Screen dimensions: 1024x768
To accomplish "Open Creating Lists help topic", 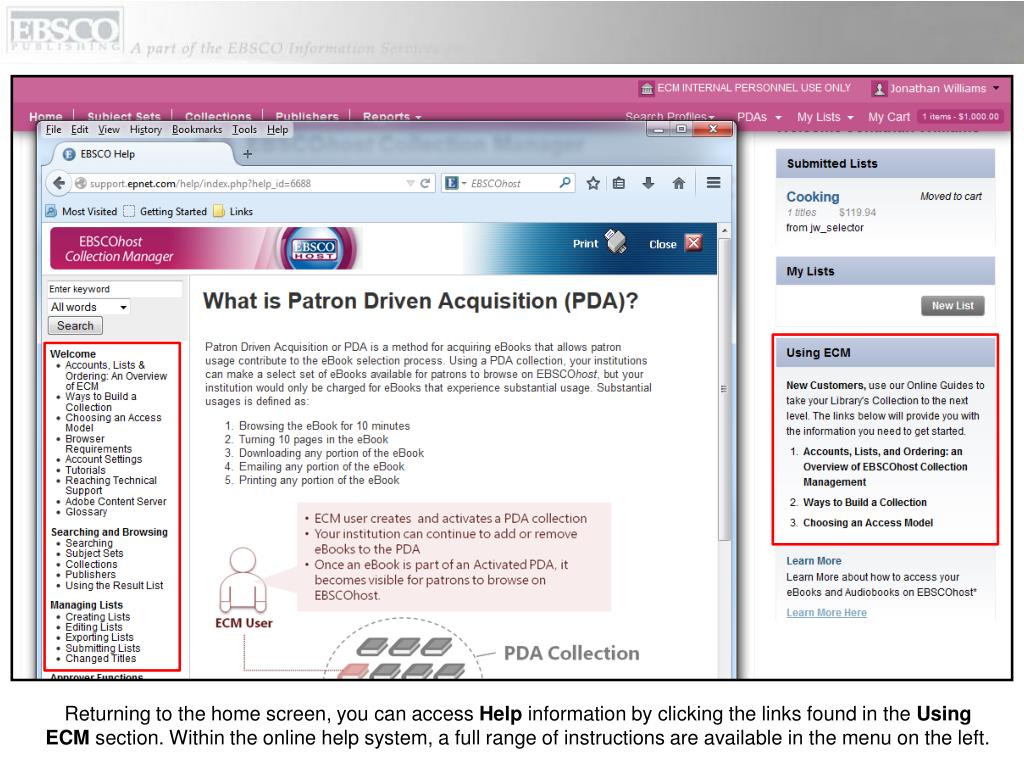I will [97, 617].
